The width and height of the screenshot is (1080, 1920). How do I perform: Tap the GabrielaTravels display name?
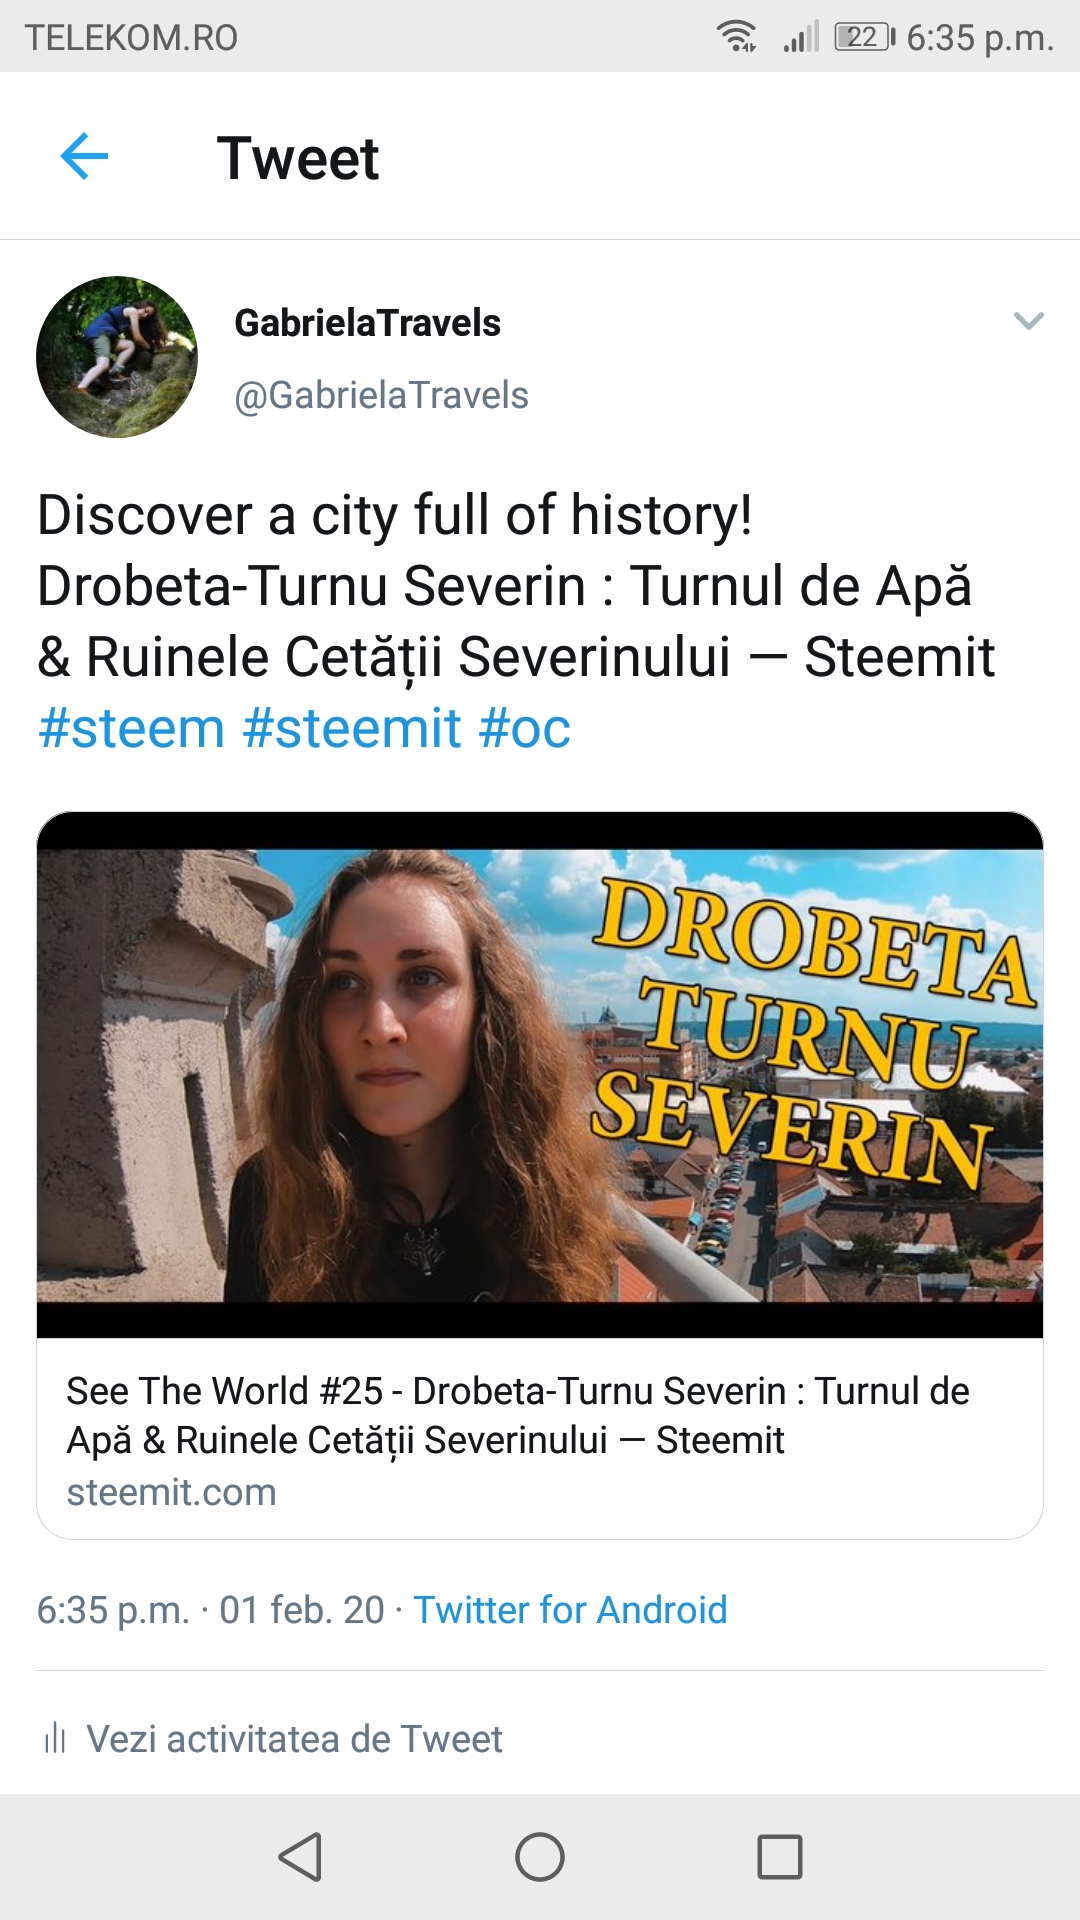tap(367, 323)
